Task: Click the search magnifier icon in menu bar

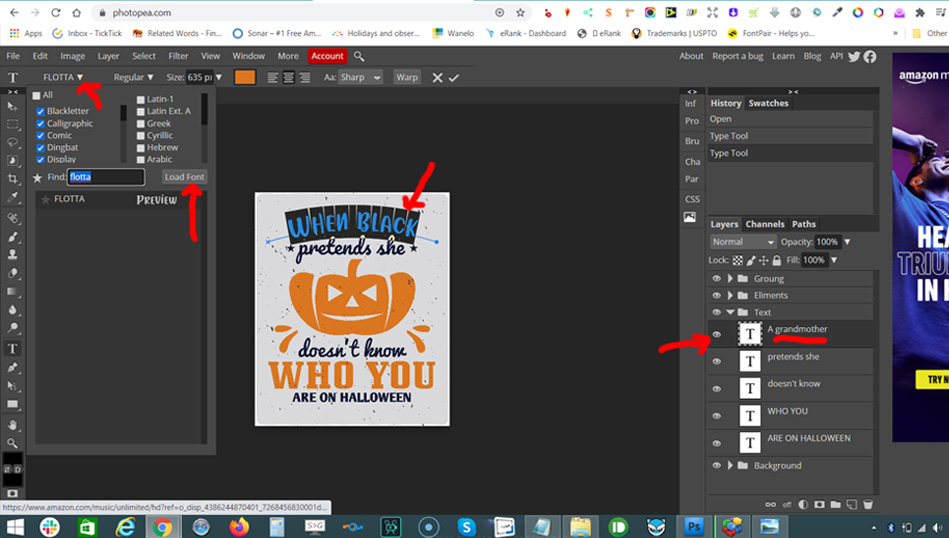Action: 359,56
